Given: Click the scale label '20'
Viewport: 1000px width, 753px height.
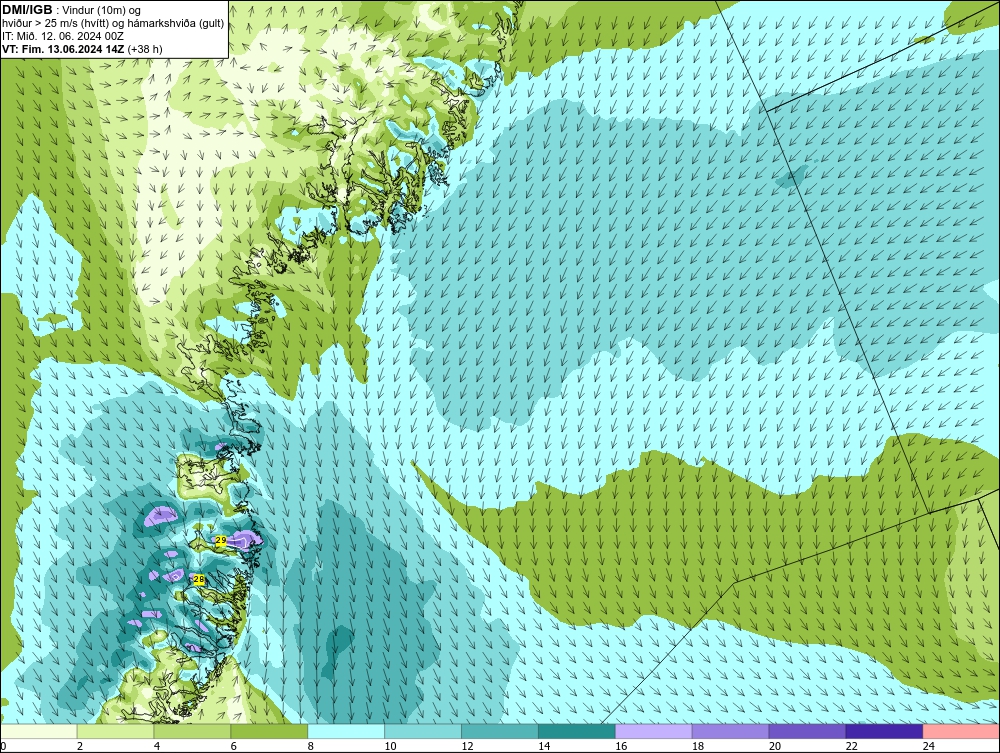Looking at the screenshot, I should point(775,746).
